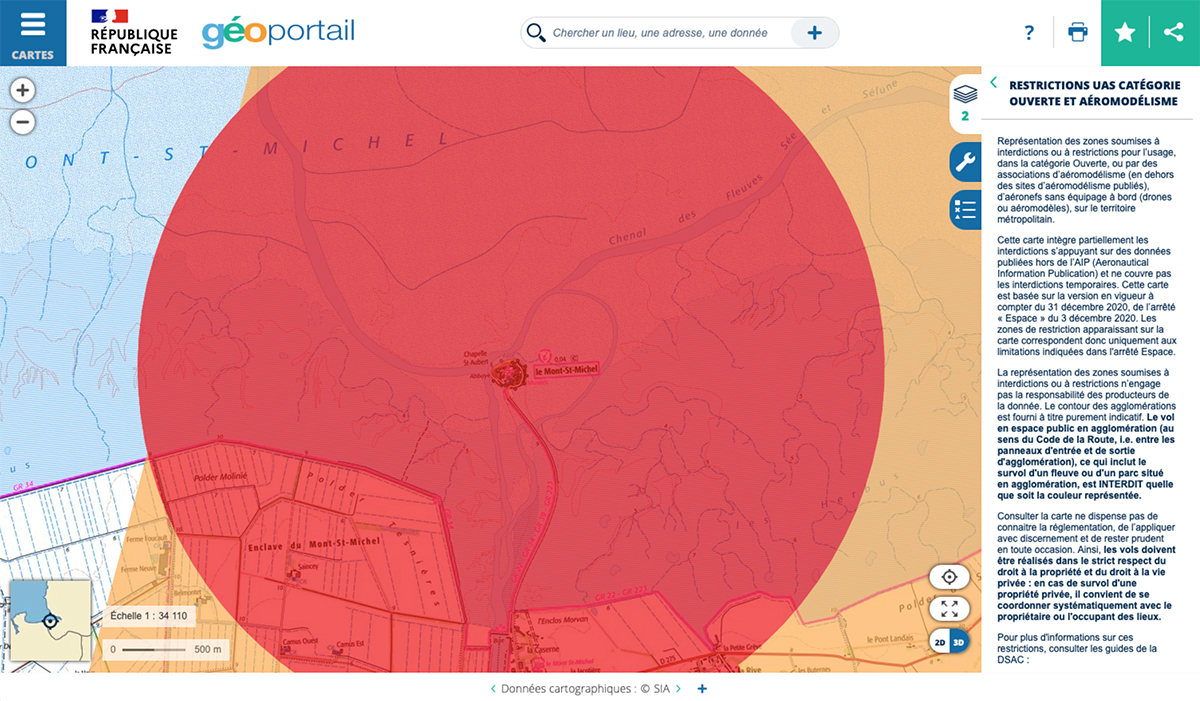Click the overview minimap thumbnail
Viewport: 1200px width, 701px height.
pos(50,622)
